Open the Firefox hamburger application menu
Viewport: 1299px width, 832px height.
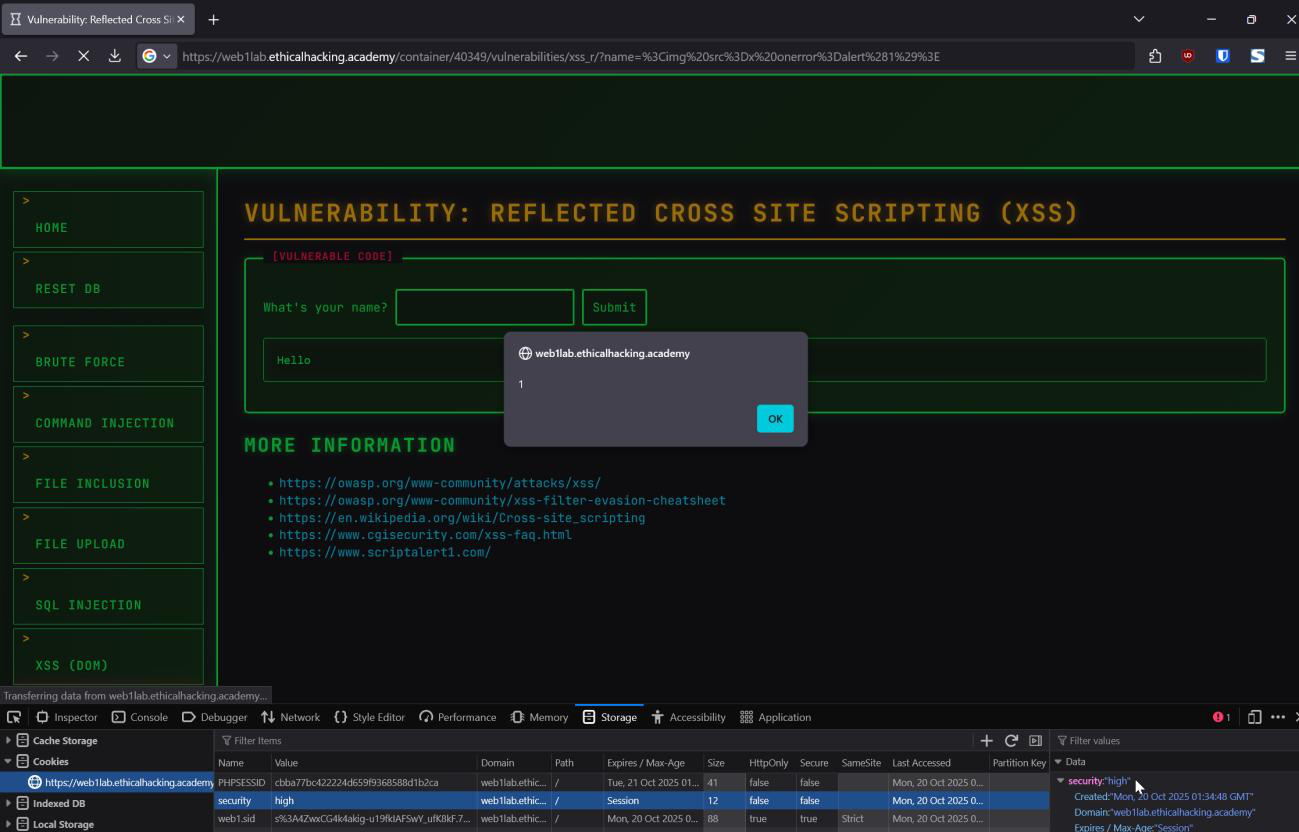click(x=1290, y=56)
